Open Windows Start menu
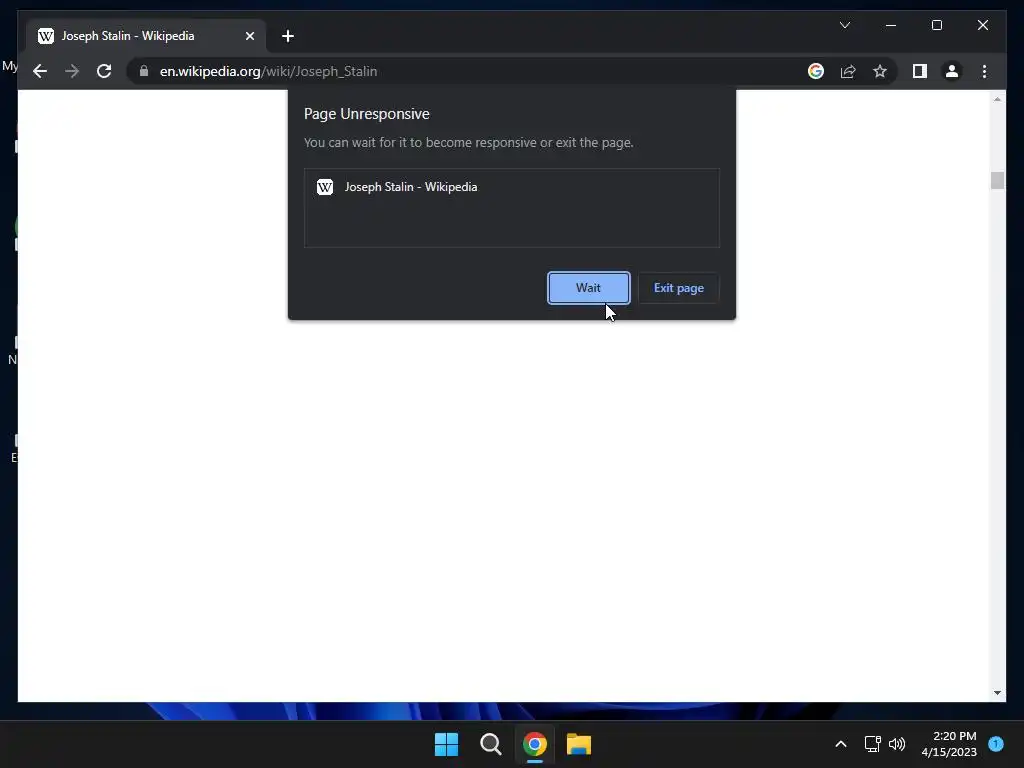This screenshot has width=1024, height=768. tap(447, 744)
